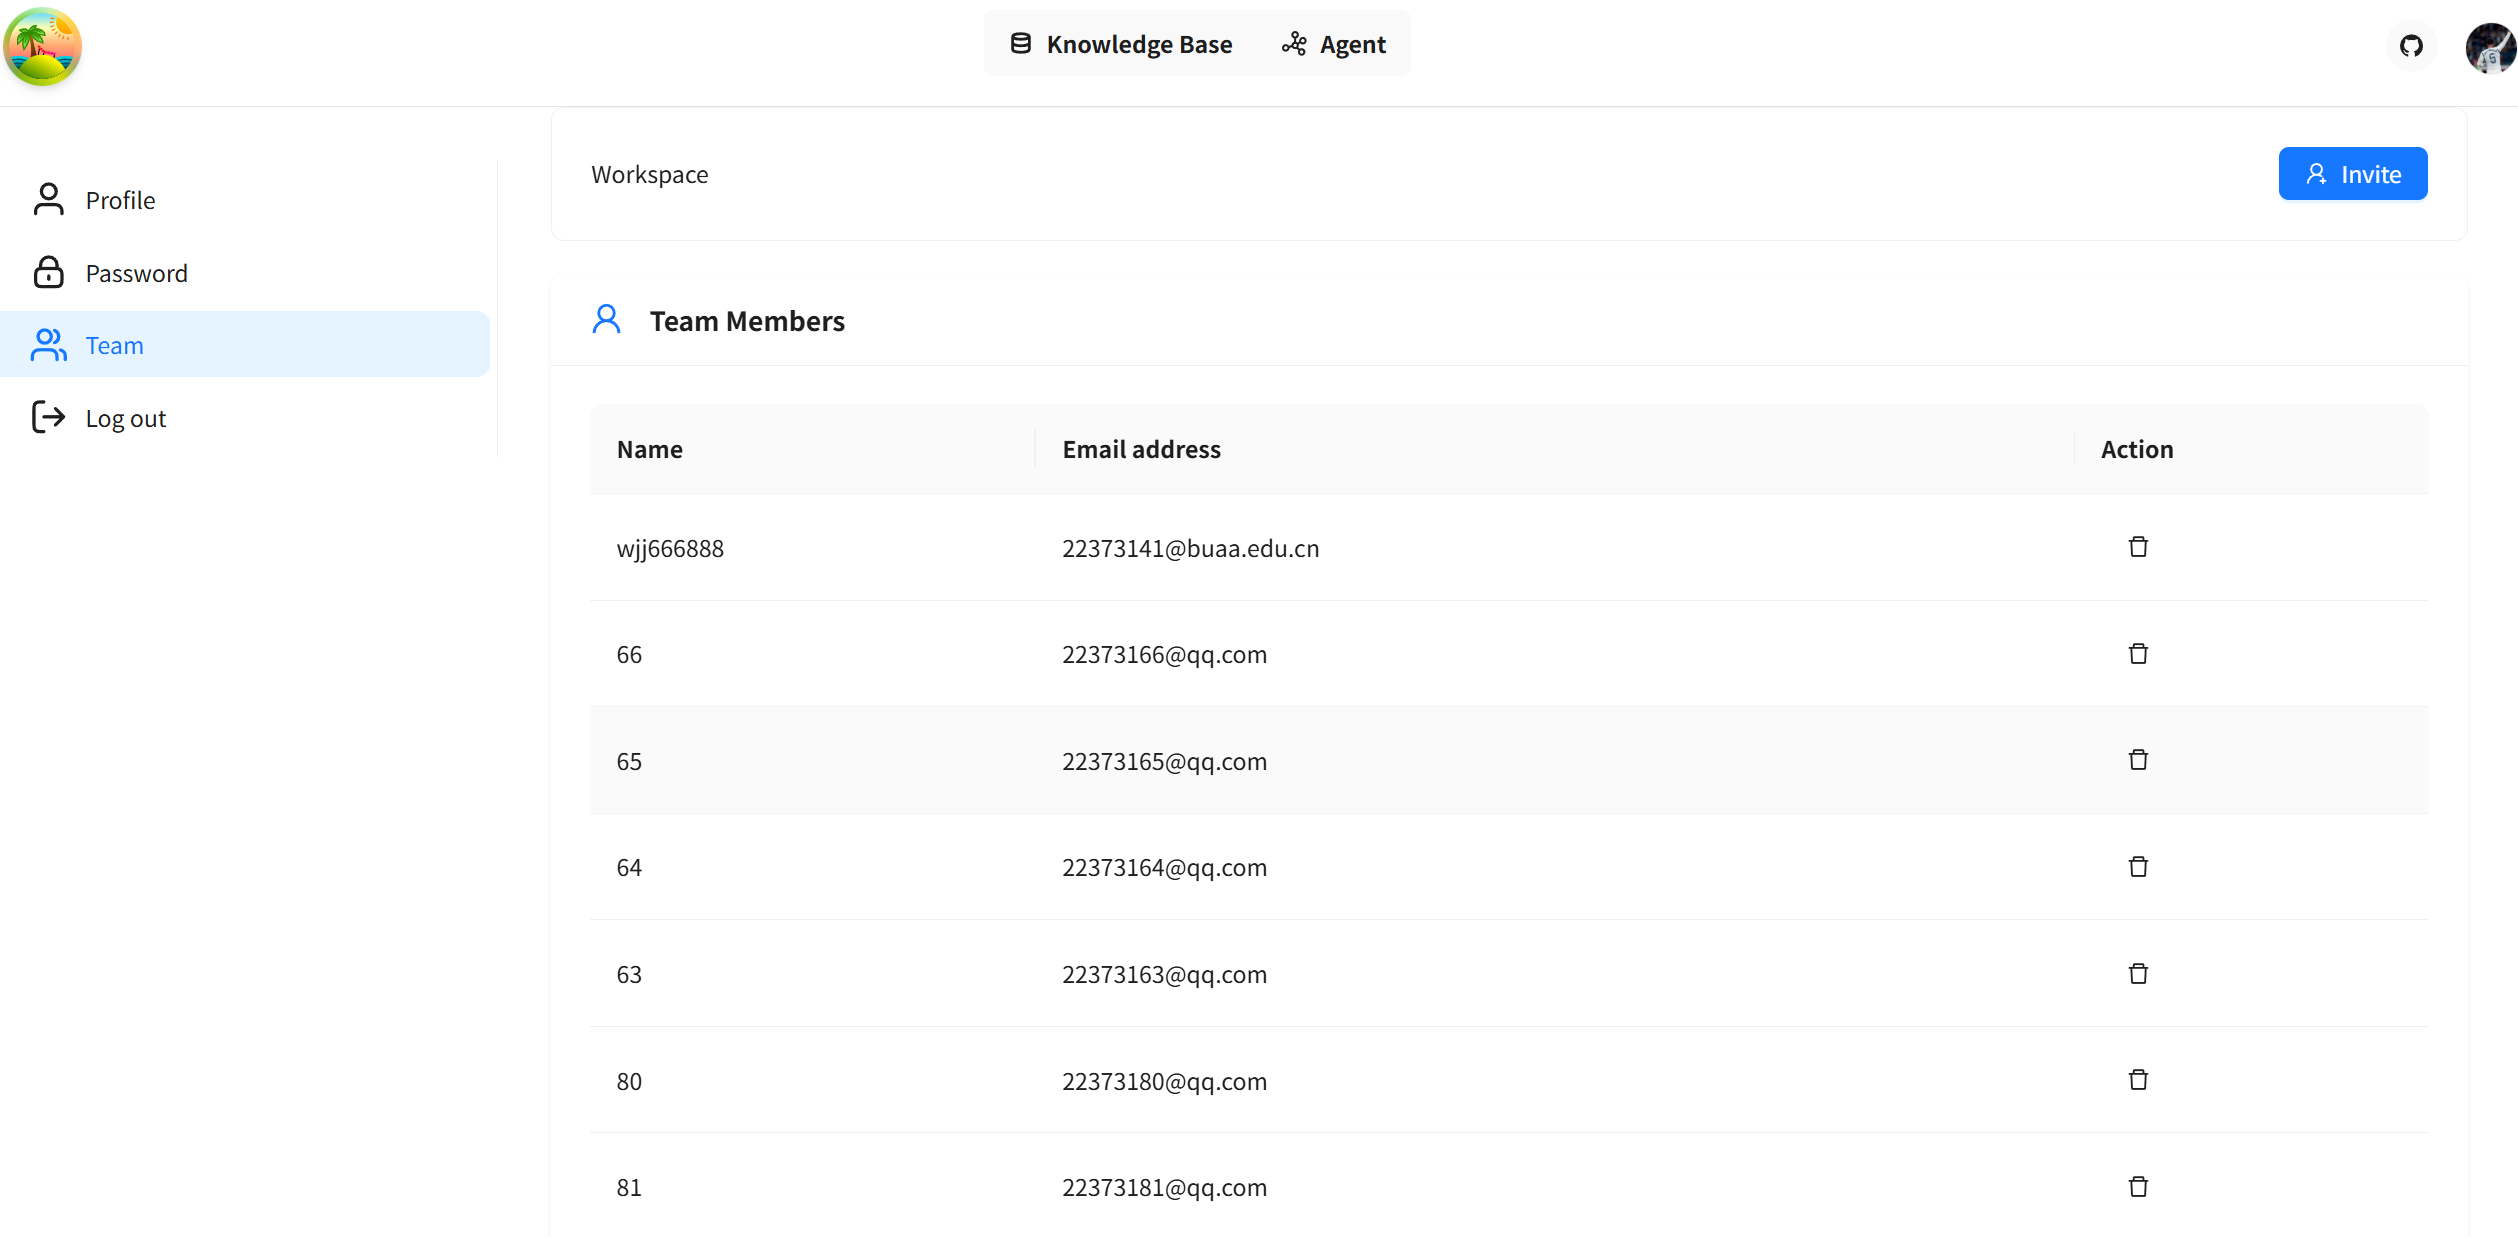The image size is (2518, 1237).
Task: Remove member 22373165@qq.com via trash icon
Action: pyautogui.click(x=2138, y=760)
